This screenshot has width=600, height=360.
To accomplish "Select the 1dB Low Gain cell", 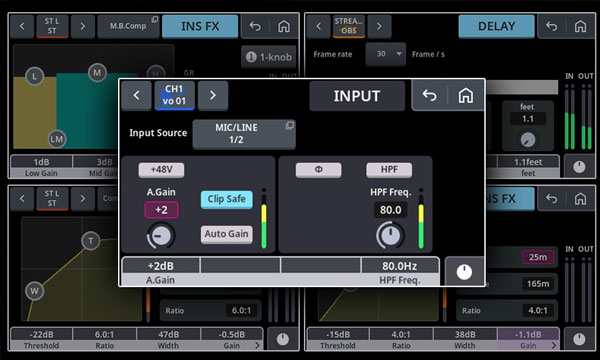I will 41,167.
